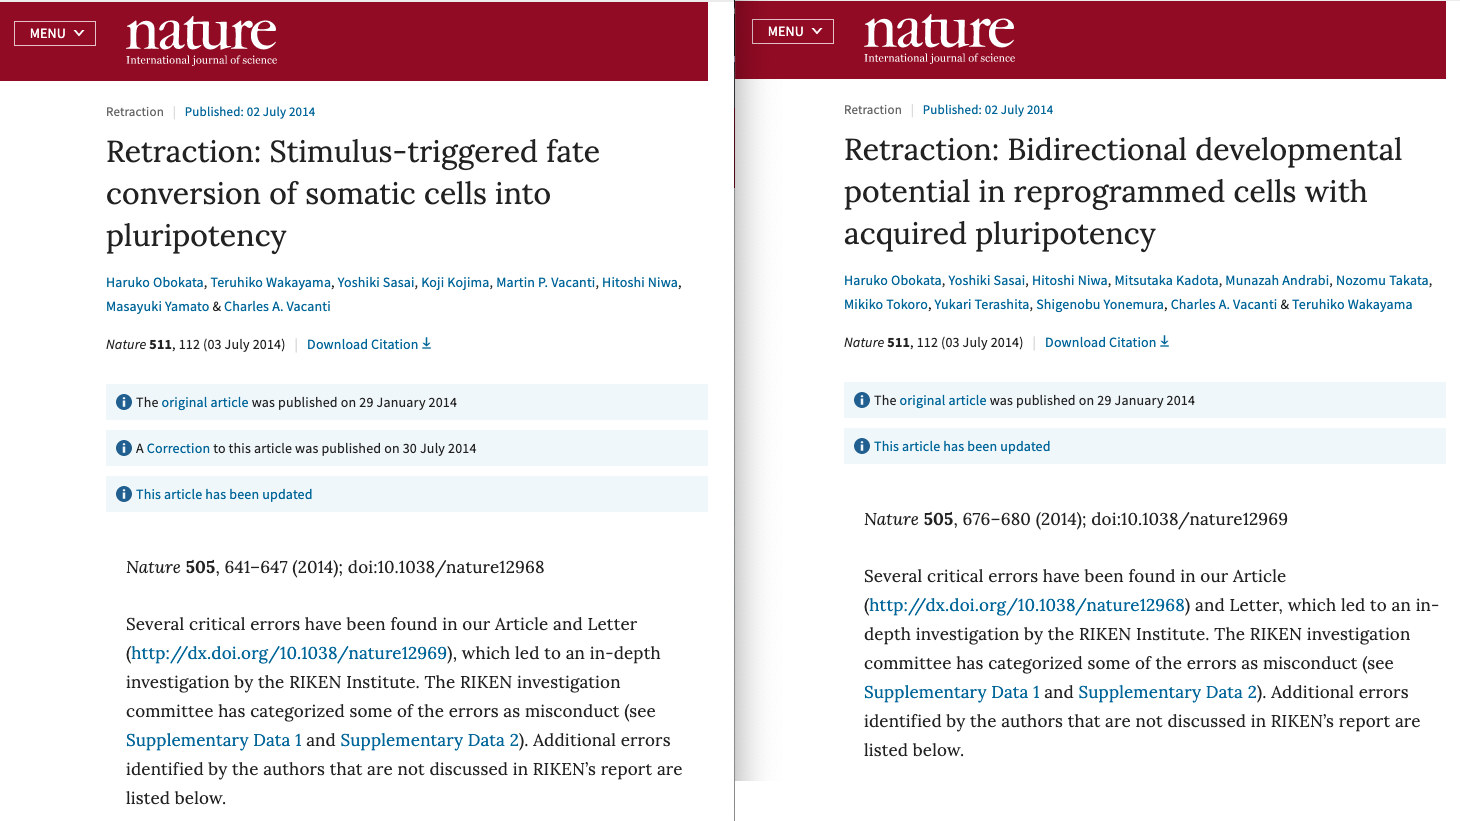This screenshot has width=1460, height=821.
Task: Open 'original article' link on right page
Action: pos(942,400)
